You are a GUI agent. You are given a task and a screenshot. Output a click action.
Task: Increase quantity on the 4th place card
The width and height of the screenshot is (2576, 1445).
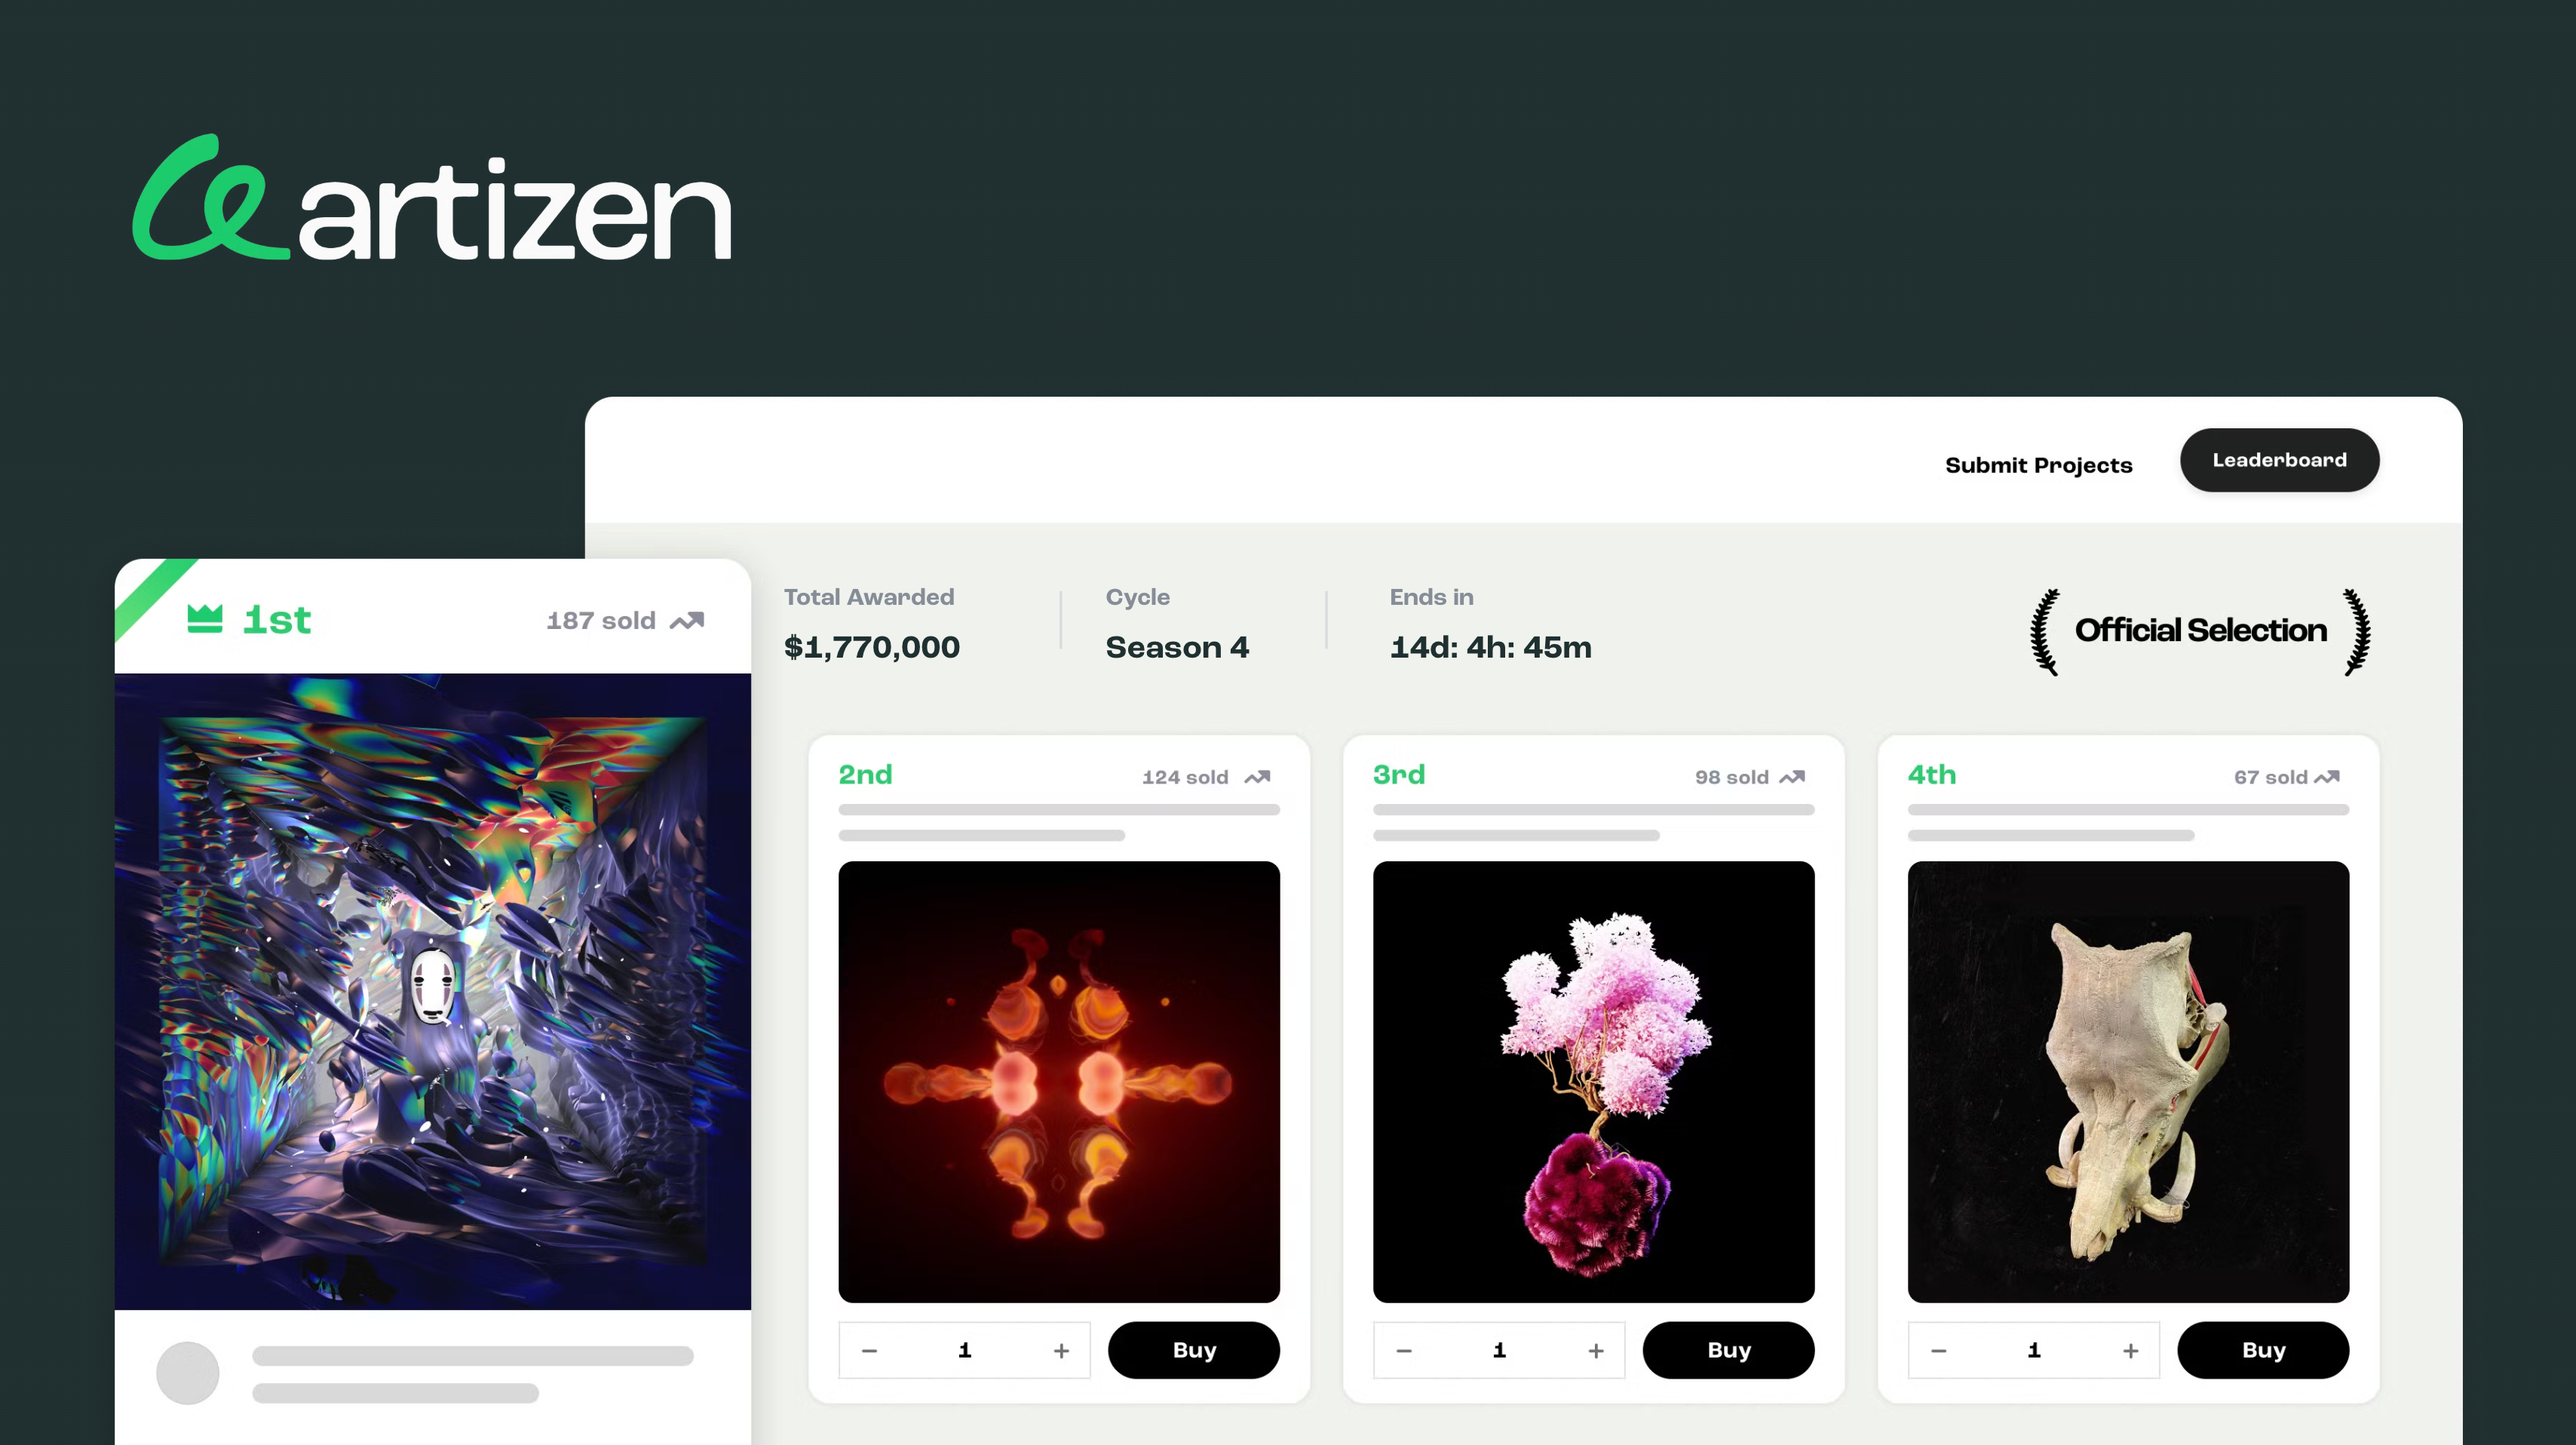pyautogui.click(x=2131, y=1351)
